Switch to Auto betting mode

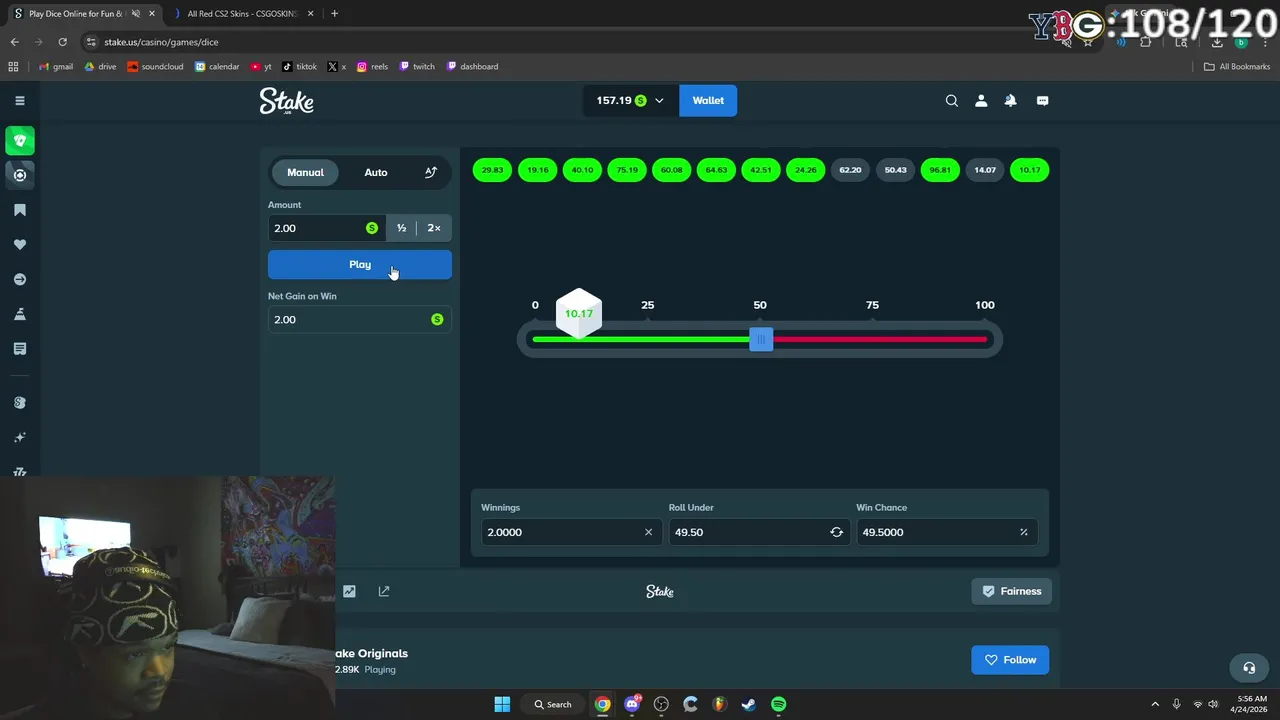(x=376, y=172)
